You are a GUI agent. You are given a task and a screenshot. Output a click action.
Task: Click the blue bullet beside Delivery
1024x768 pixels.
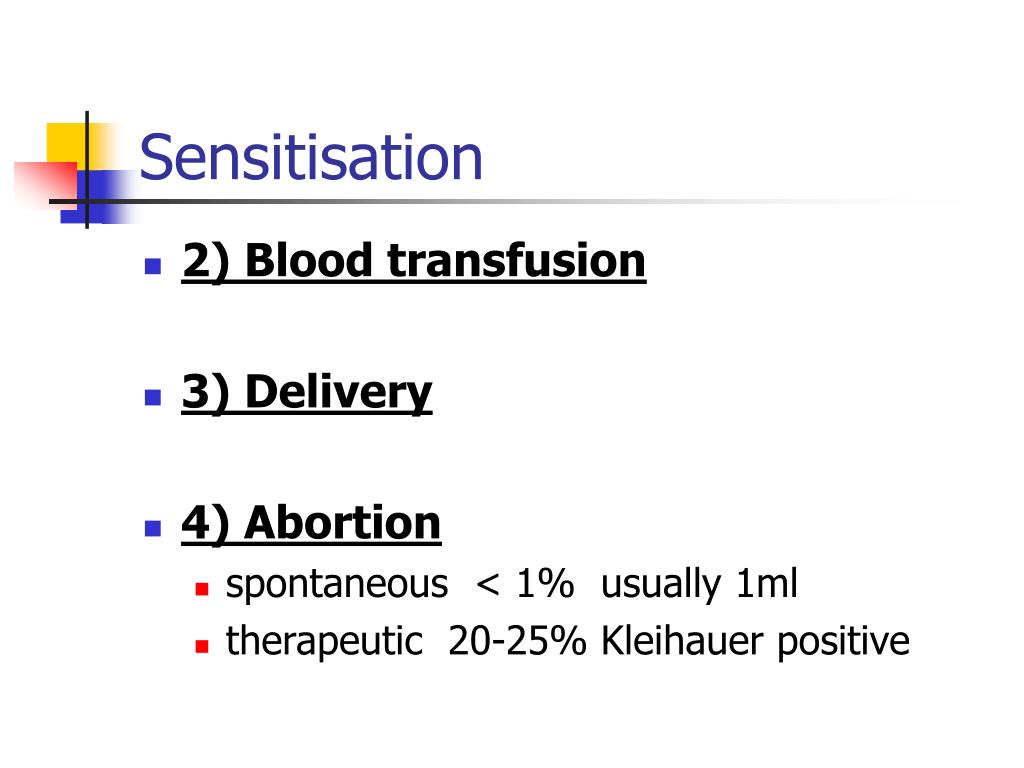click(153, 397)
